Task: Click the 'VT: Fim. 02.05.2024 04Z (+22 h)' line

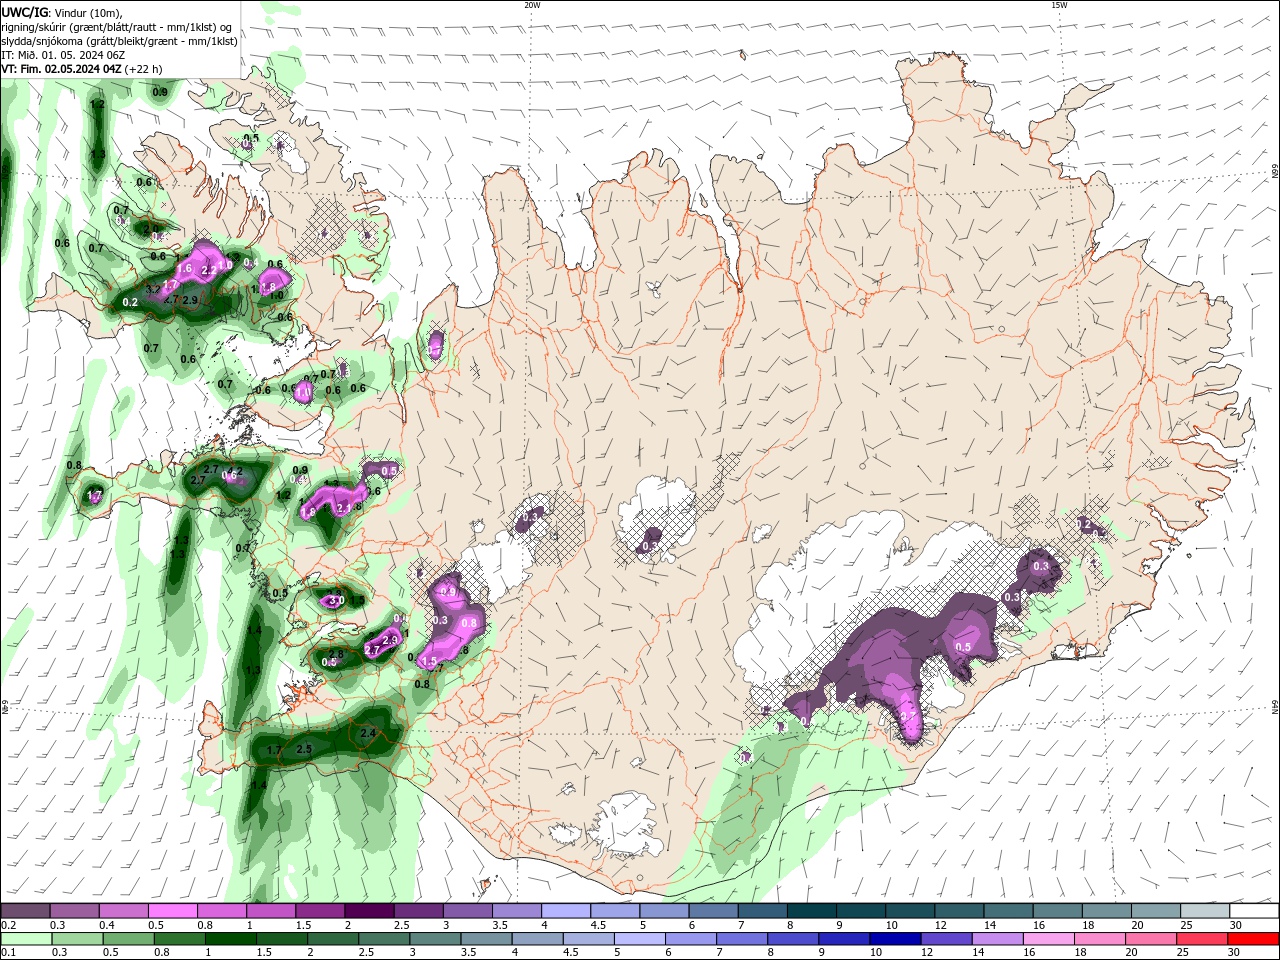Action: (82, 69)
